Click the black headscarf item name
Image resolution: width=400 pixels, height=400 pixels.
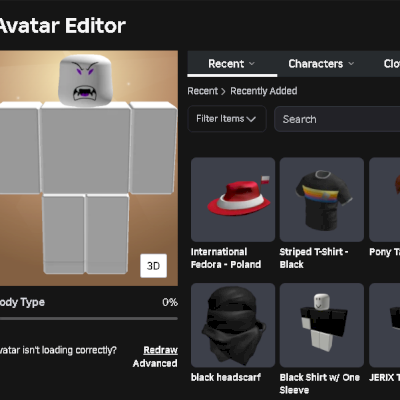pos(226,377)
